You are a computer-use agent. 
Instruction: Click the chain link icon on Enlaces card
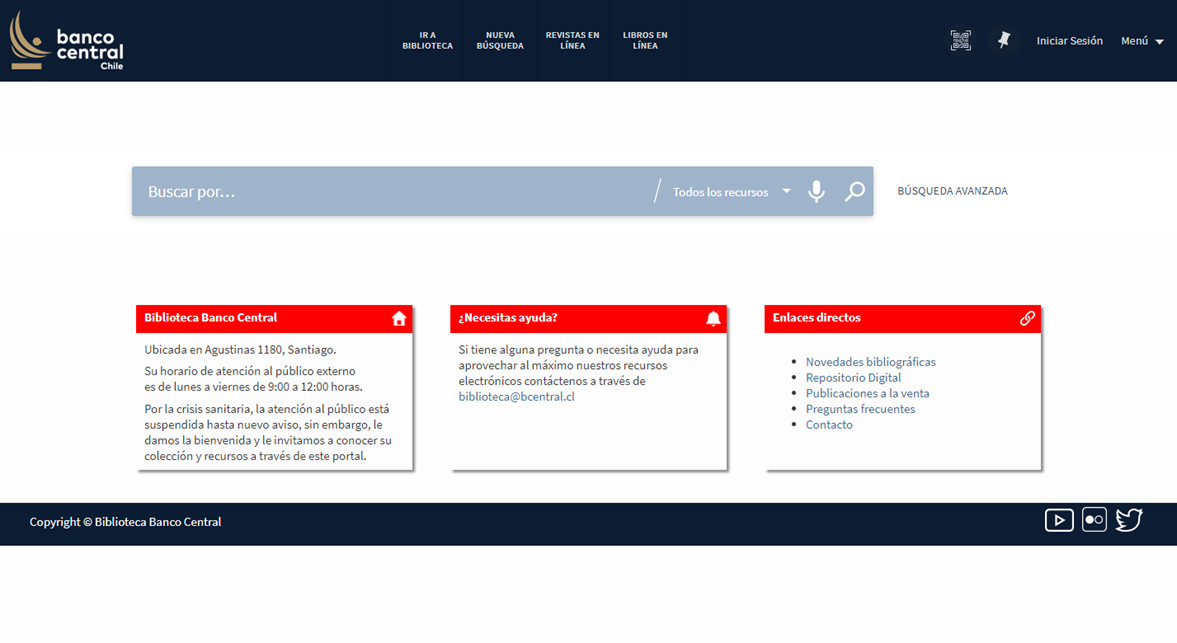1027,318
